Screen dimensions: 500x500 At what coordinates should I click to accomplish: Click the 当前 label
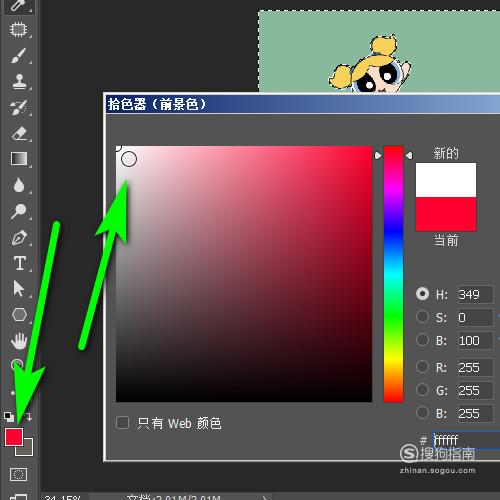446,240
